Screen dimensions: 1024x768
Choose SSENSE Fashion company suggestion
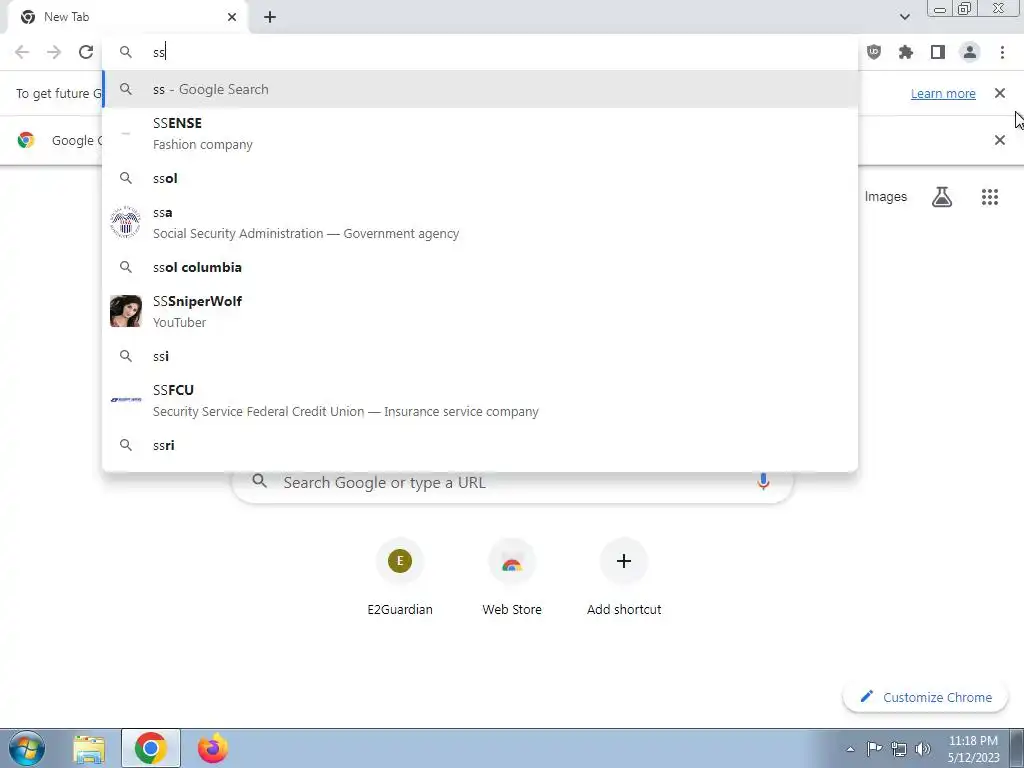[480, 134]
